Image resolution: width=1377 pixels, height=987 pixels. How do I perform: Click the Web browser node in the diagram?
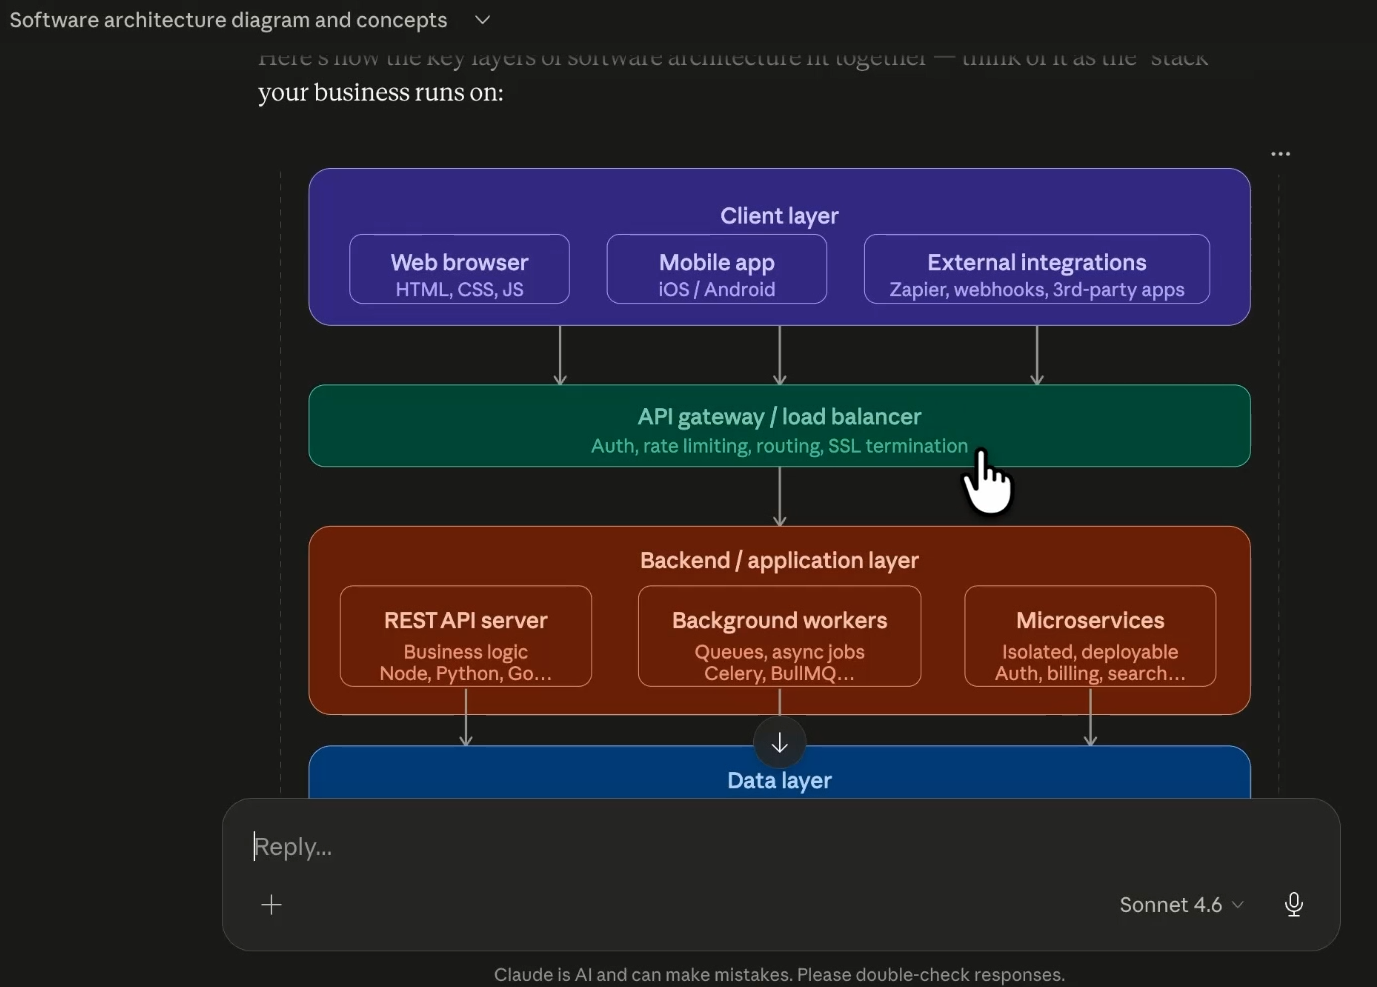(x=459, y=269)
